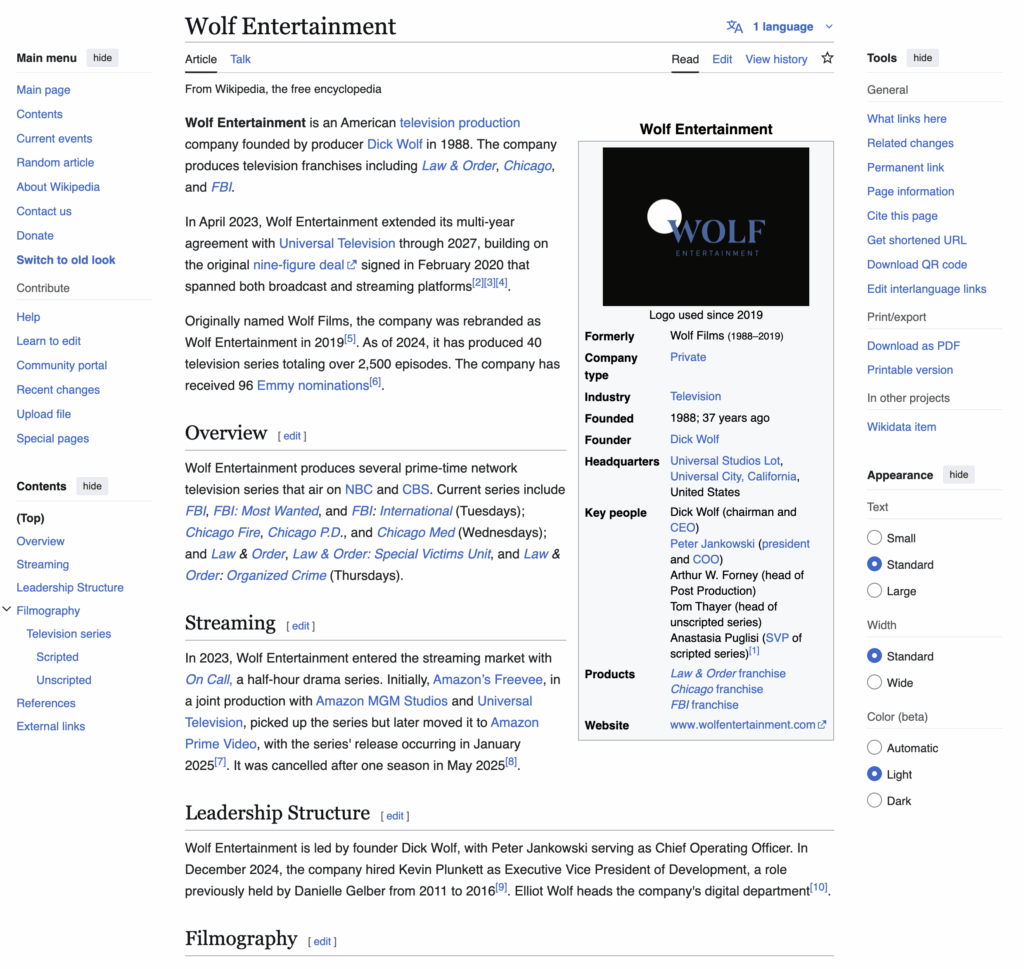Select Standard width radio button

(874, 656)
